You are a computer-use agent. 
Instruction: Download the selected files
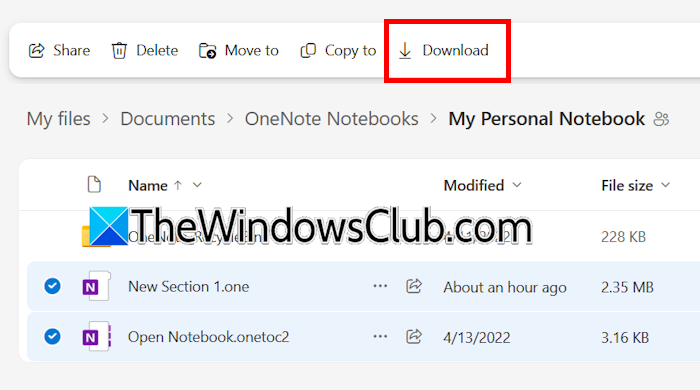point(443,50)
